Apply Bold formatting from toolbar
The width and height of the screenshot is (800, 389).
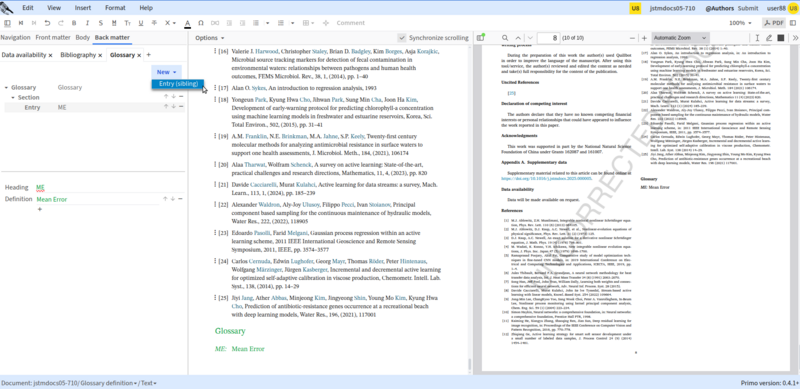(x=74, y=23)
